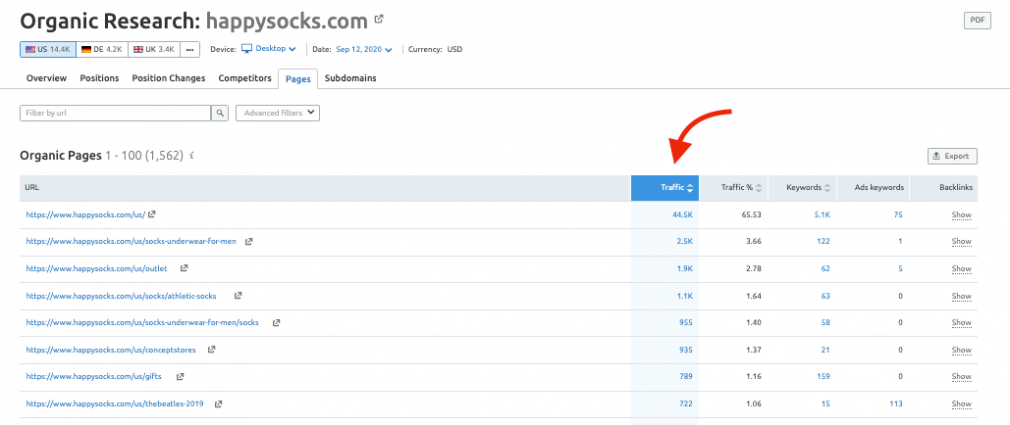Select the UK 3.4K database button
Image resolution: width=1010 pixels, height=425 pixels.
[154, 50]
